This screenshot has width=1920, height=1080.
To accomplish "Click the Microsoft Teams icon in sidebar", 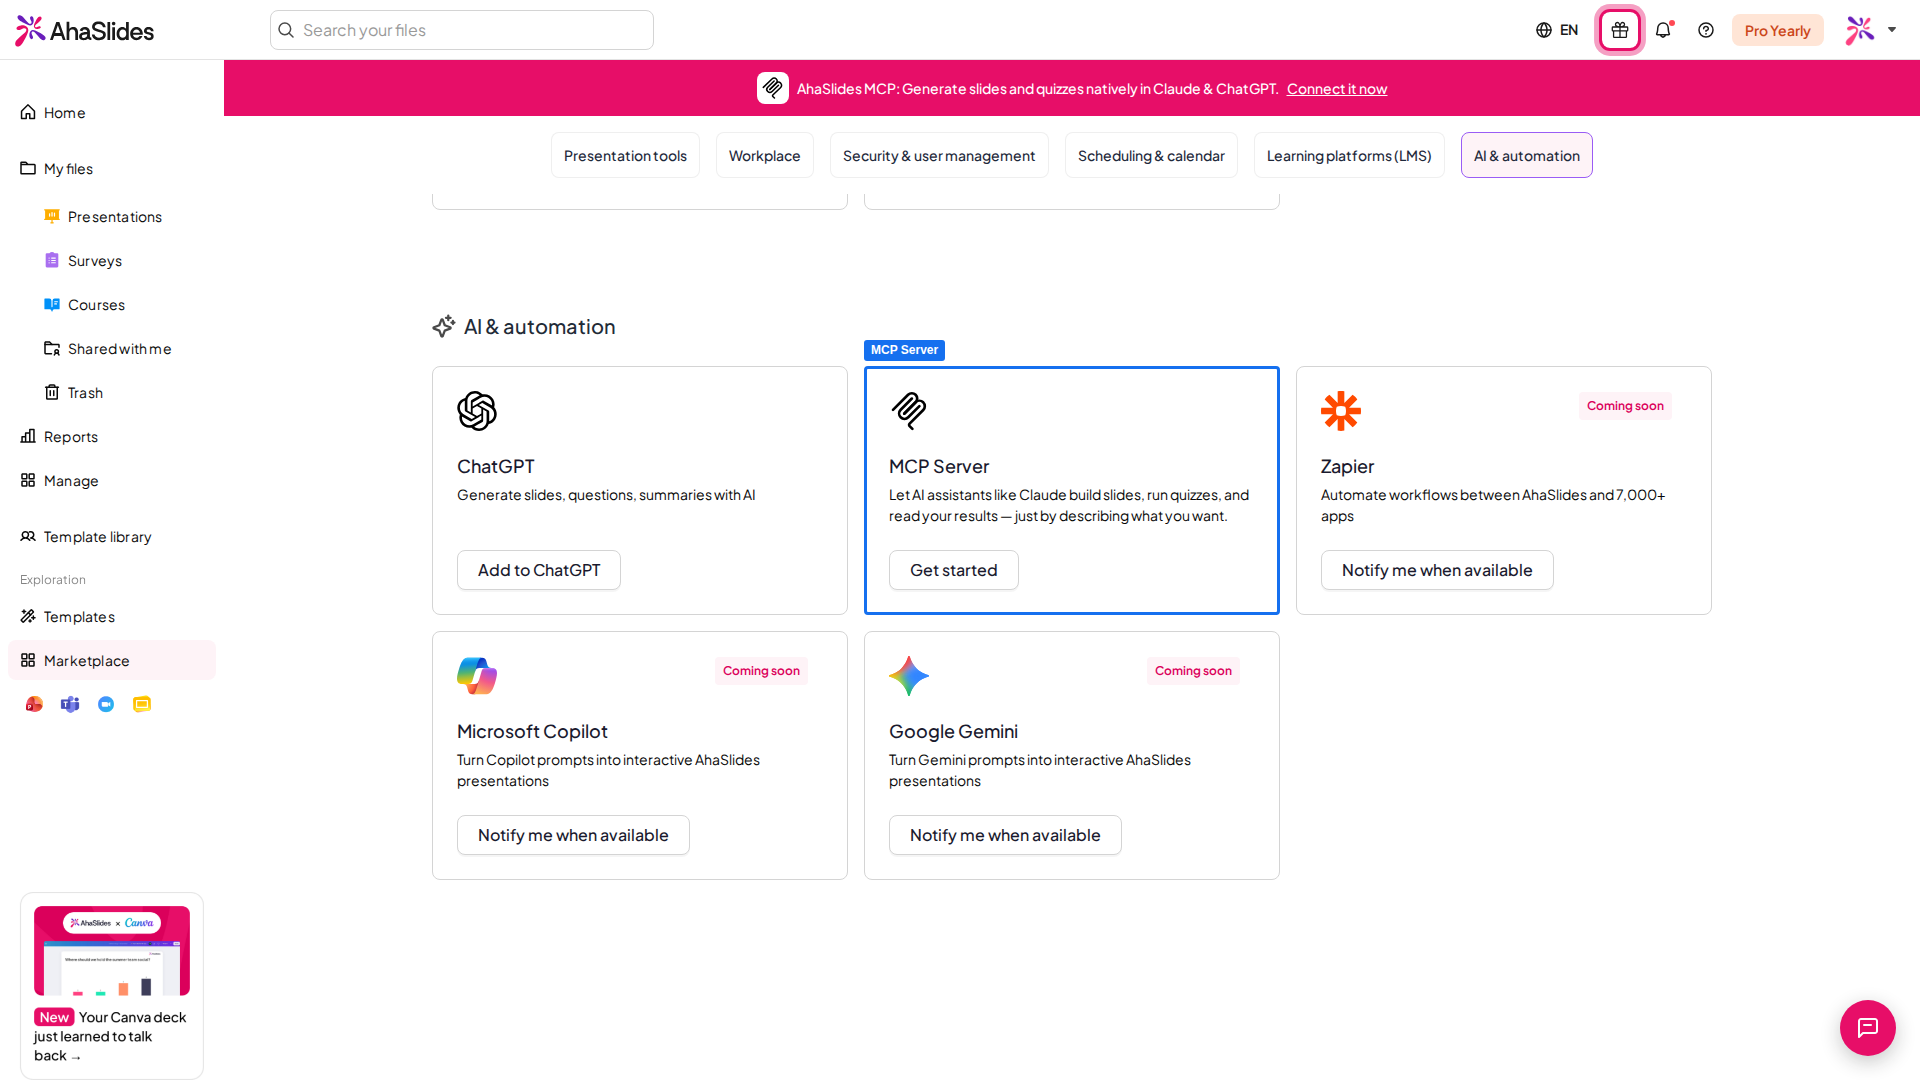I will coord(70,704).
